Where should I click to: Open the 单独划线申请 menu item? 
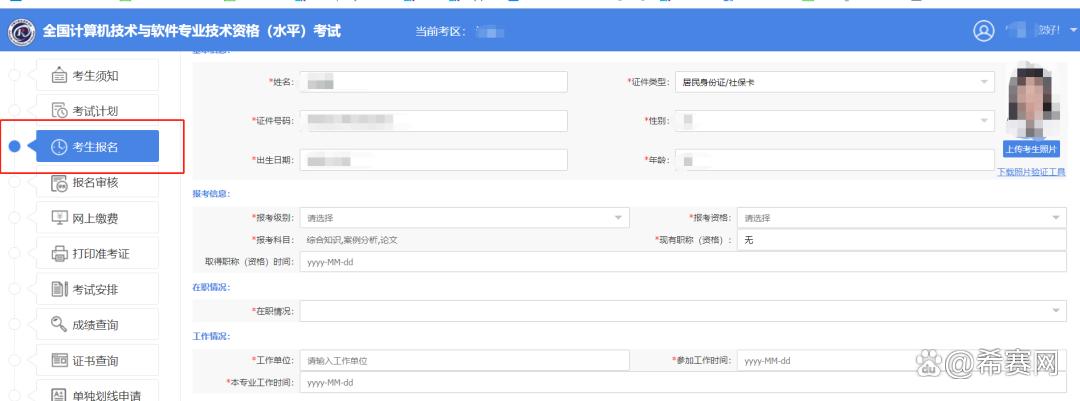point(106,395)
